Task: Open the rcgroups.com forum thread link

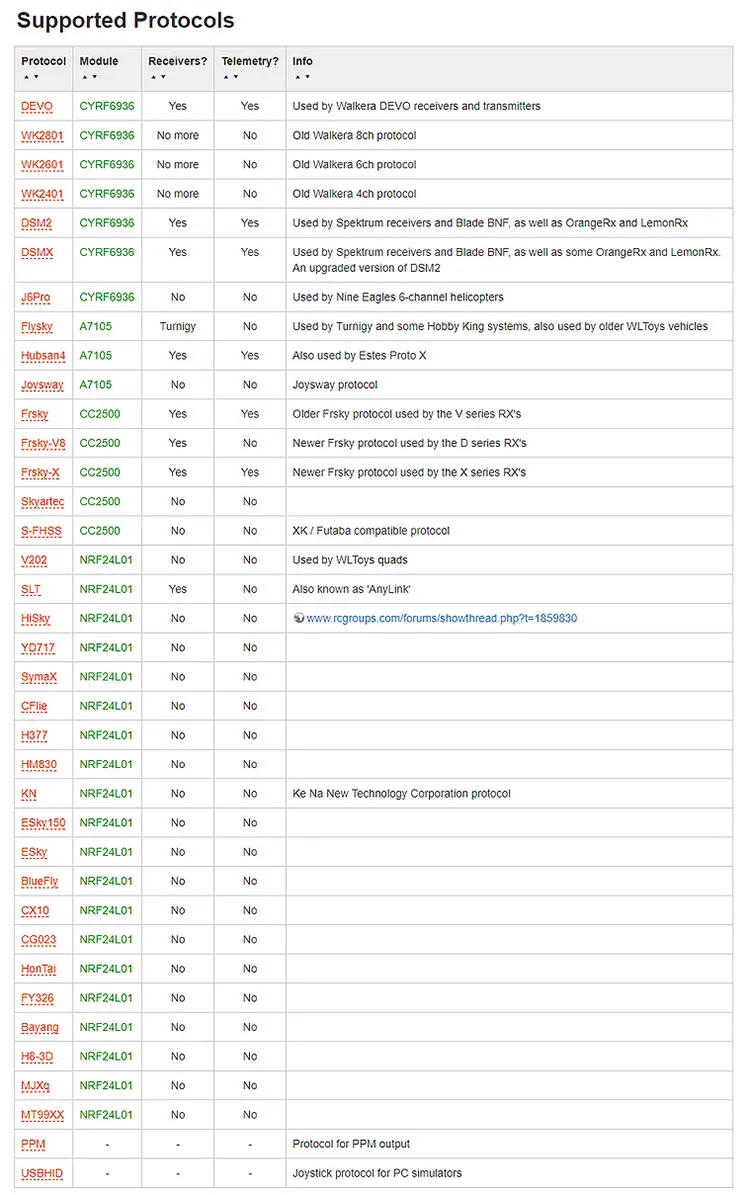Action: click(x=441, y=618)
